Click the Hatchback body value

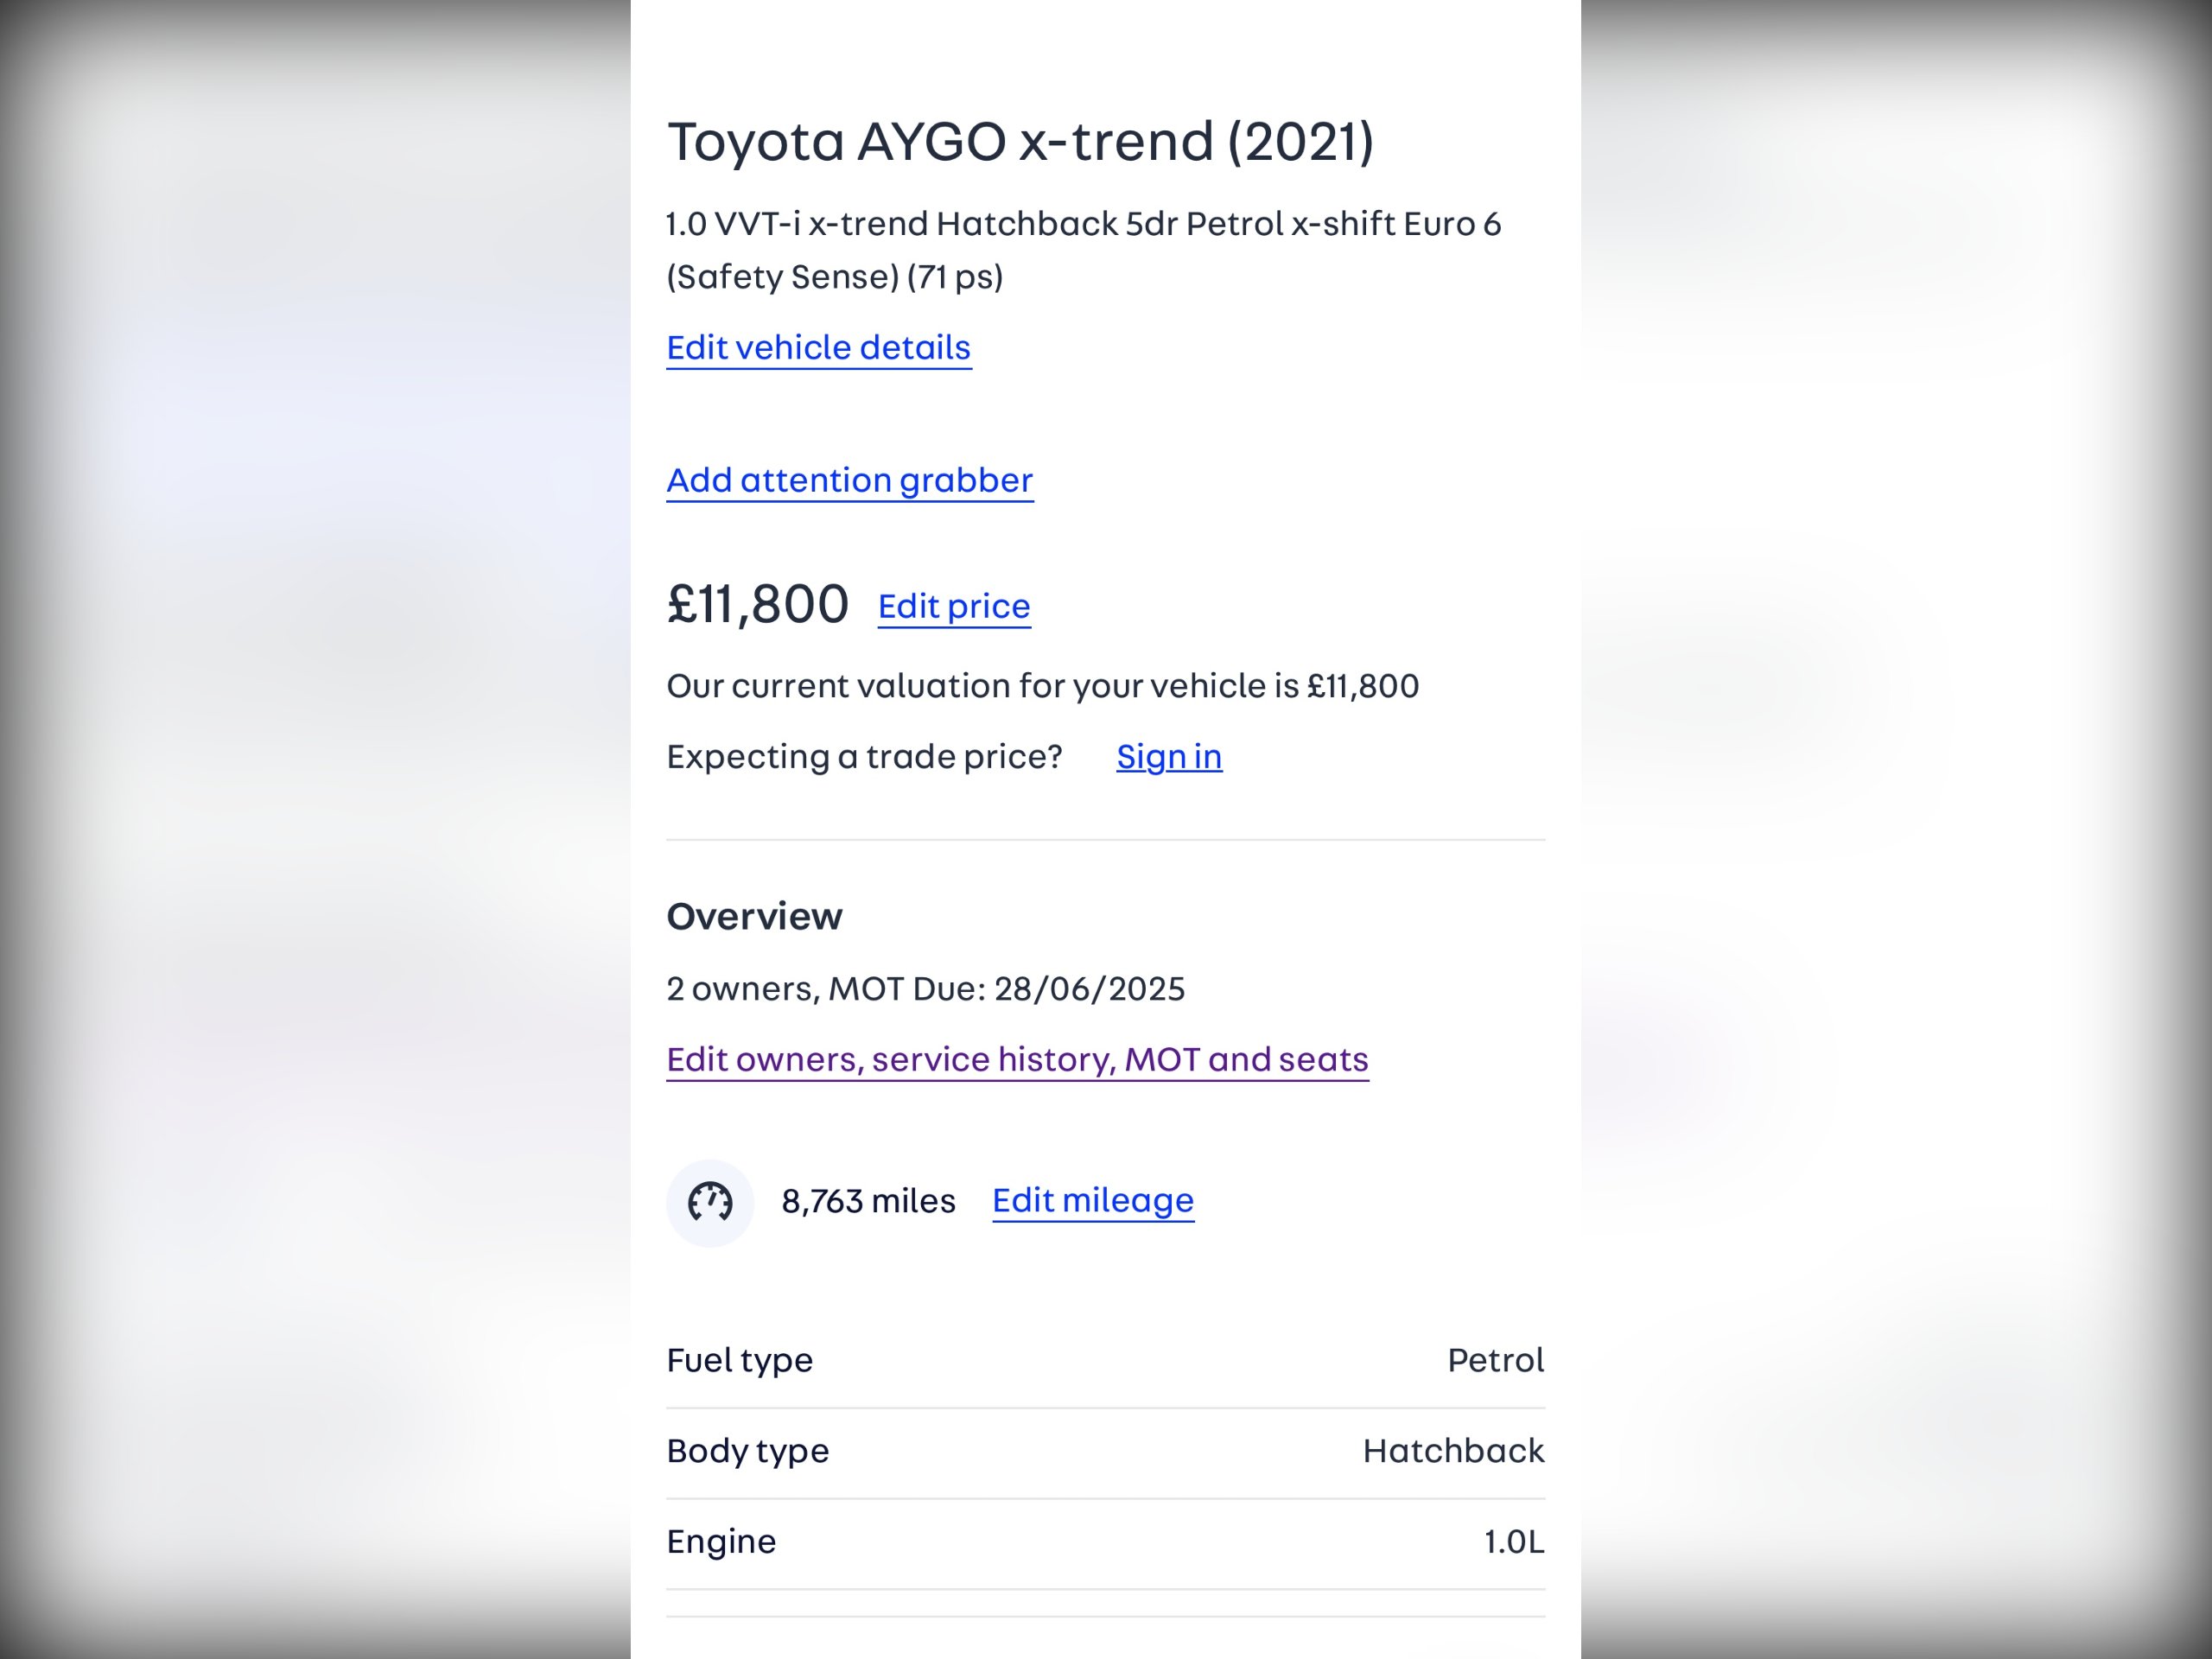point(1454,1451)
